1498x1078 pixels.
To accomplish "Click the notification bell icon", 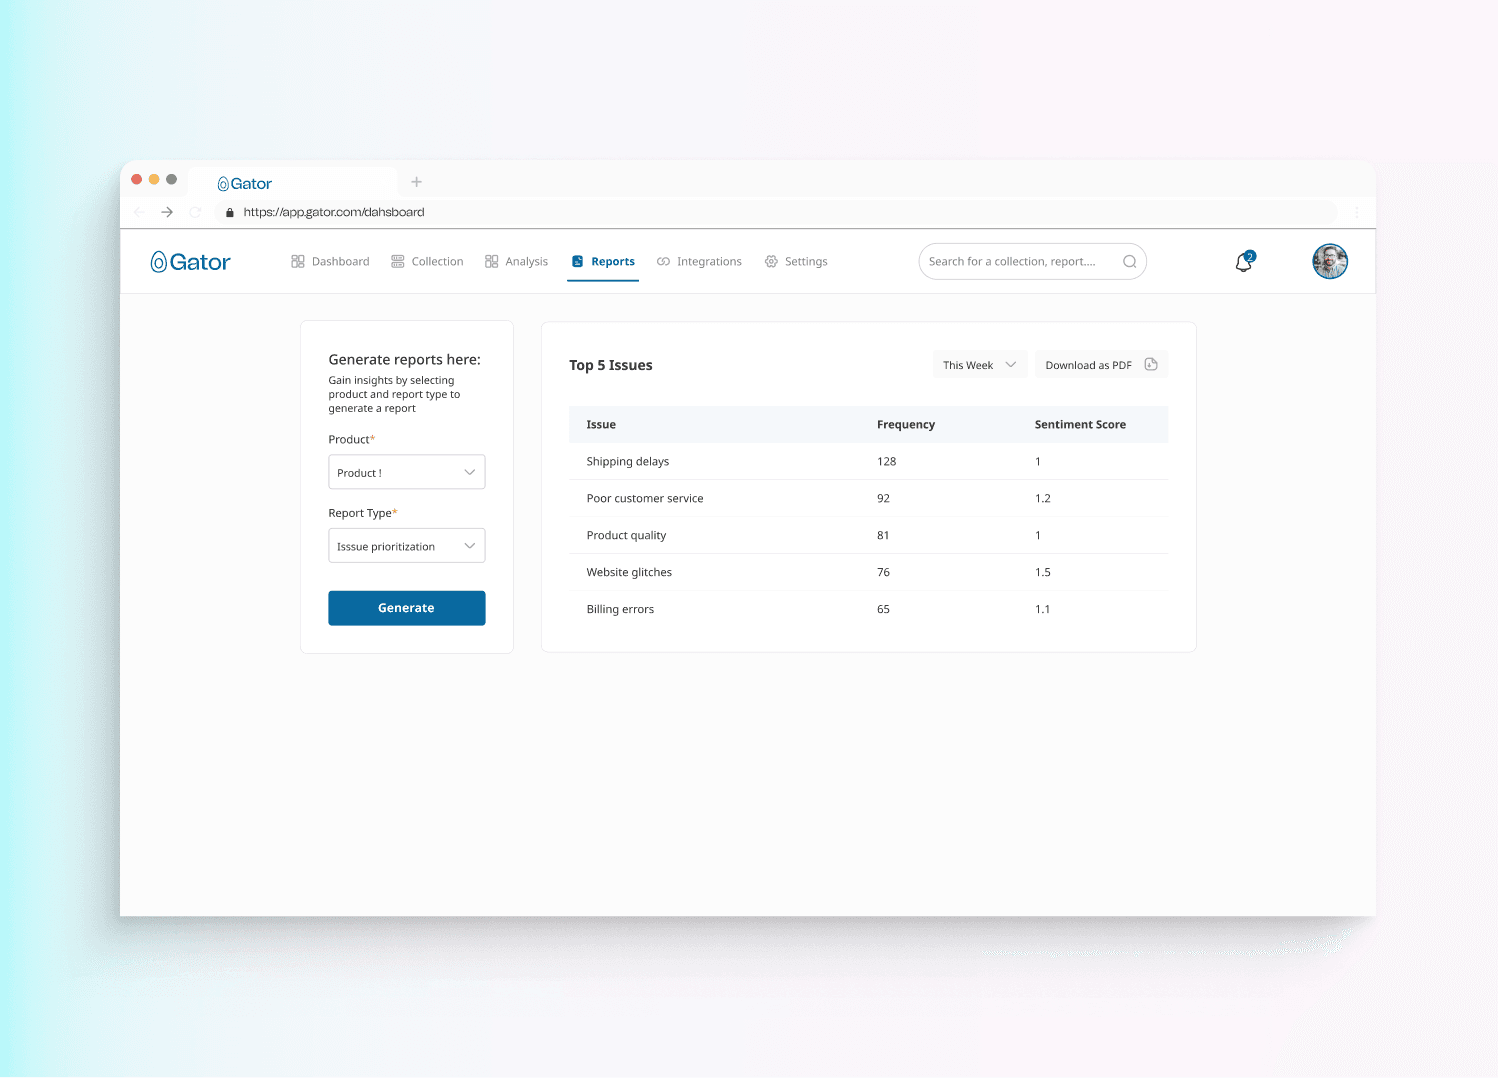I will [x=1243, y=262].
